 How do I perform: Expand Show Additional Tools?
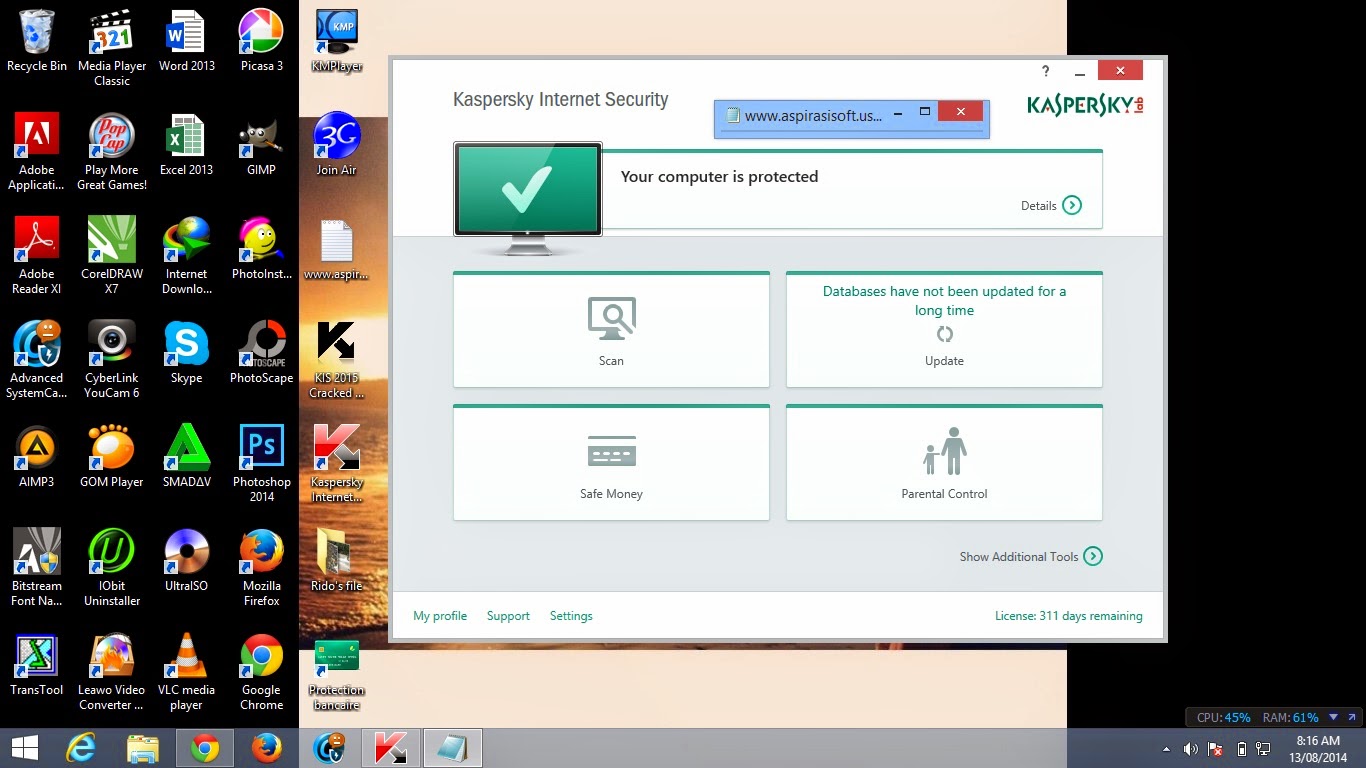click(x=1031, y=556)
